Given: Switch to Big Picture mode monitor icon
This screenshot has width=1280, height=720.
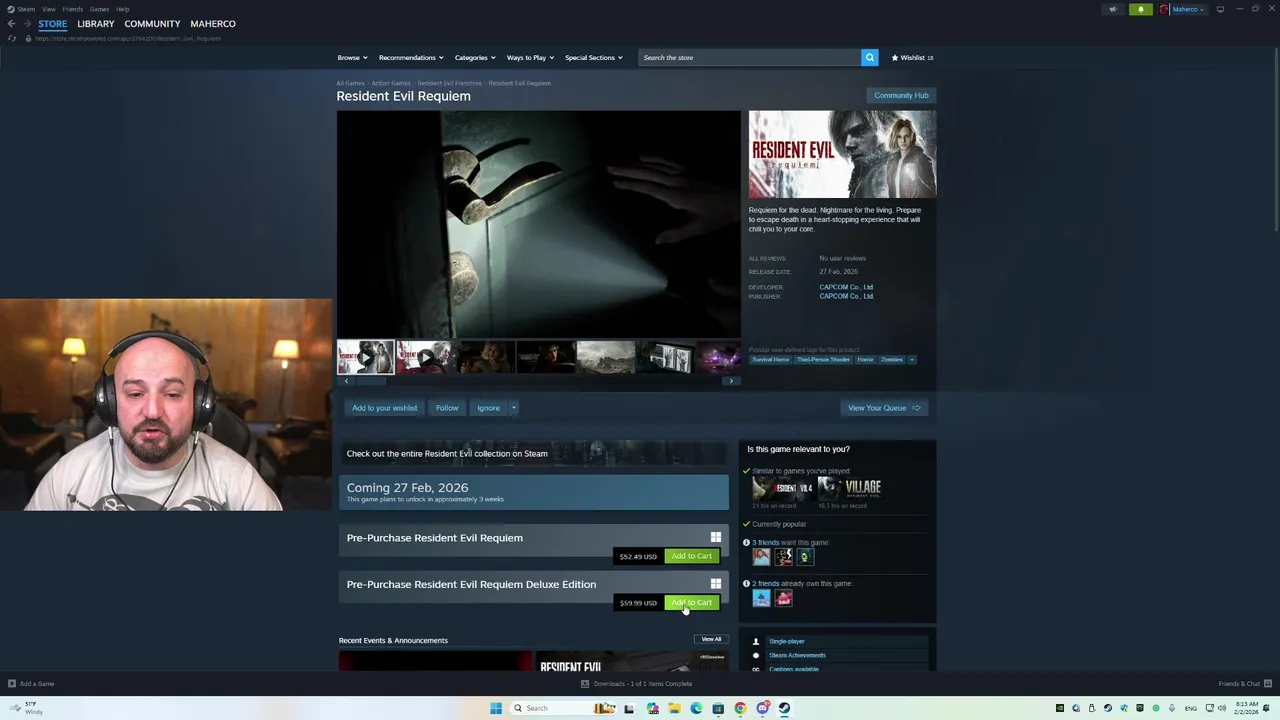Looking at the screenshot, I should [1220, 9].
